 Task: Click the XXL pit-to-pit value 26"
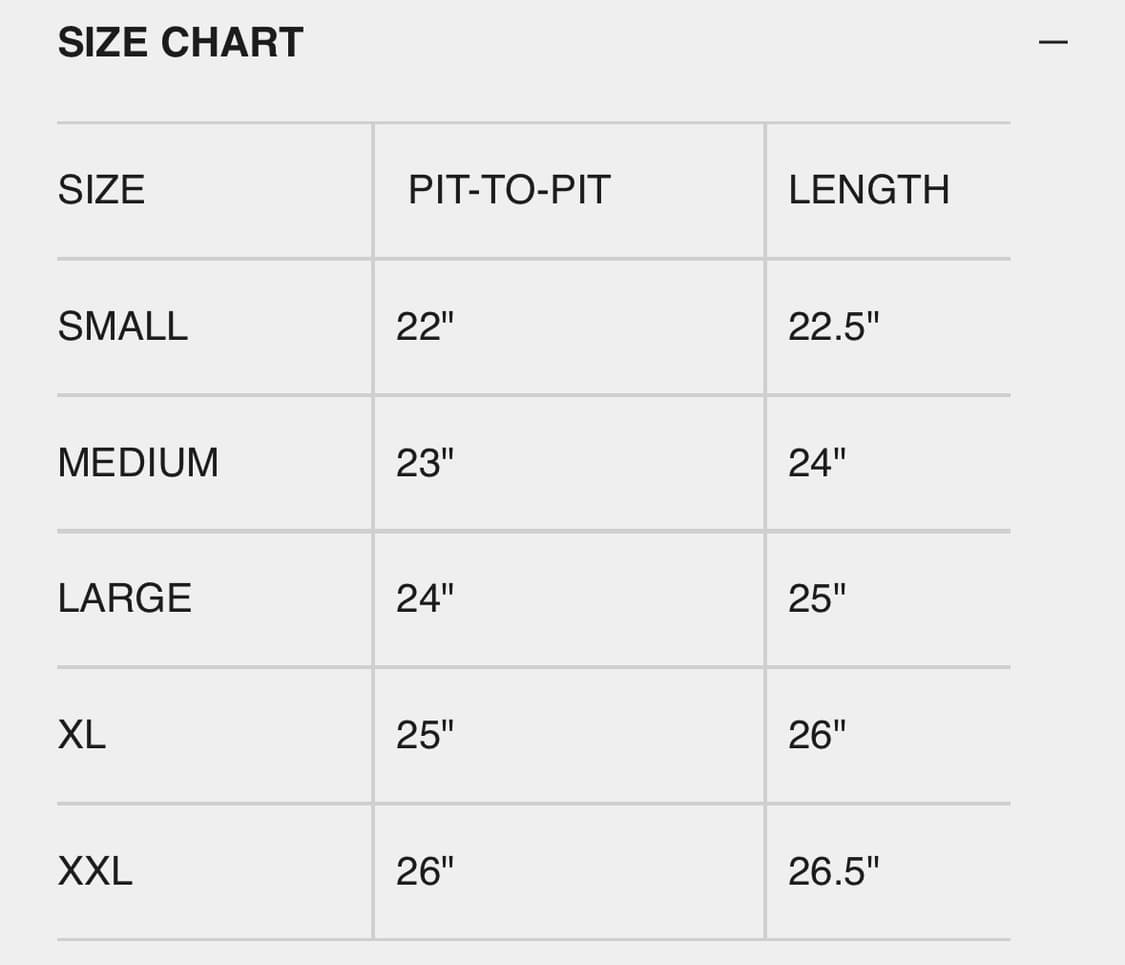[x=425, y=871]
